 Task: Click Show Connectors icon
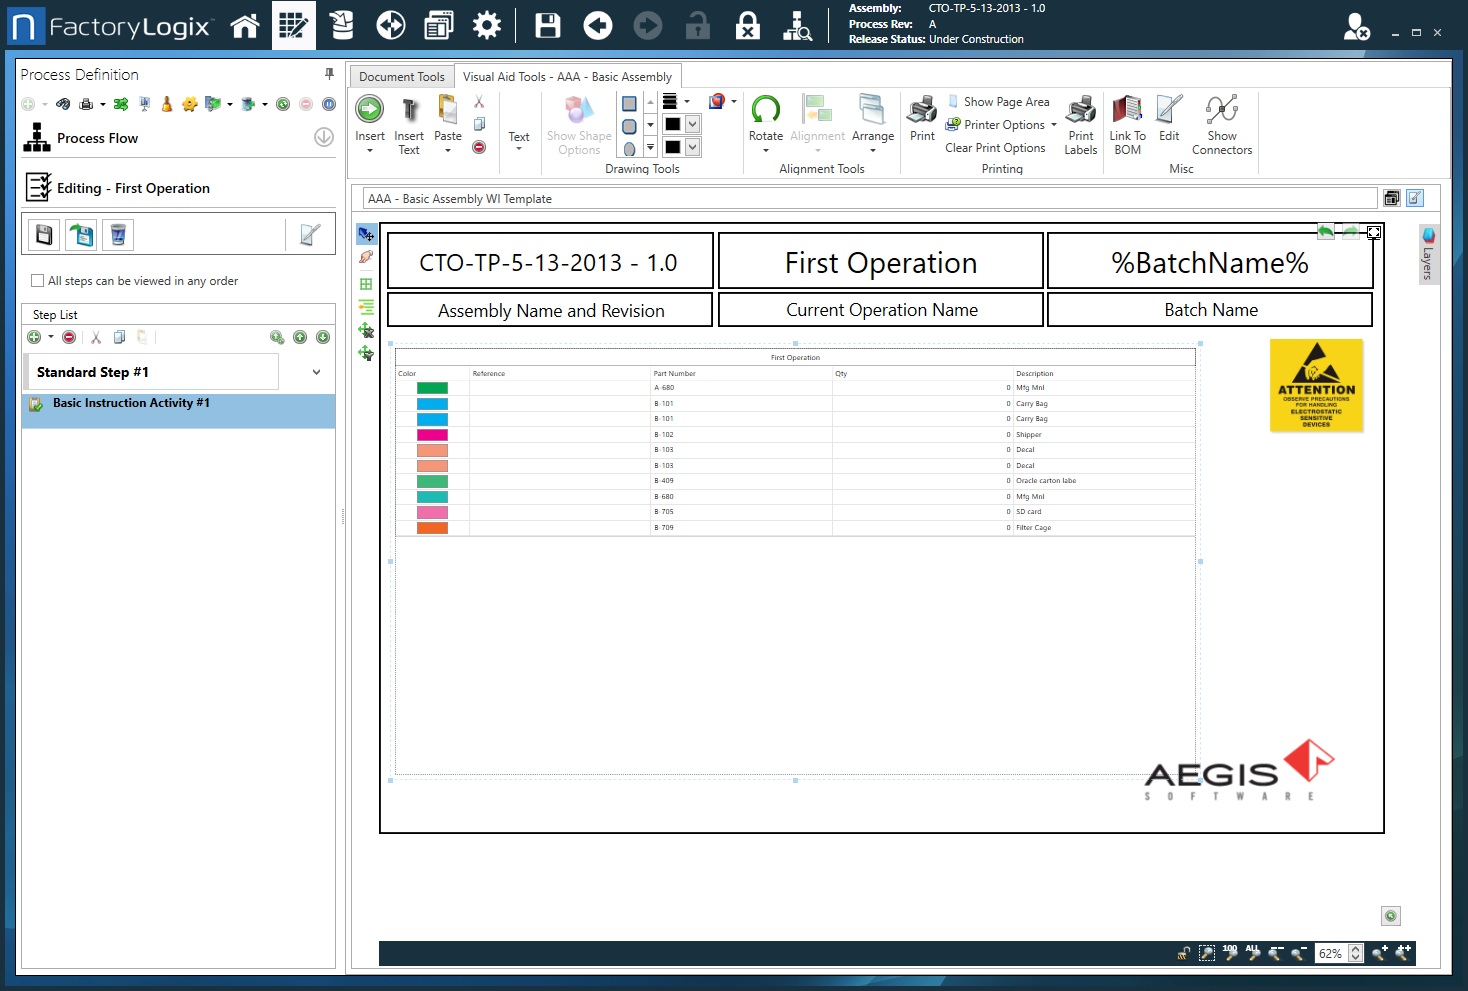pos(1221,110)
